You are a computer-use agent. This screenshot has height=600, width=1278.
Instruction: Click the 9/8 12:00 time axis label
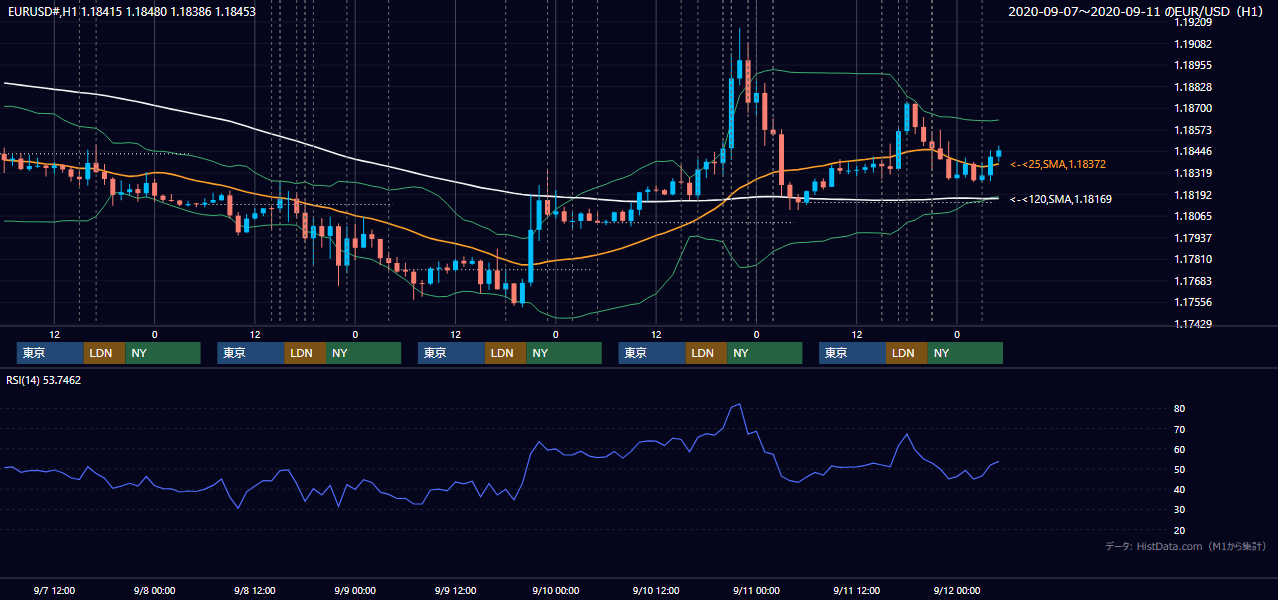tap(255, 590)
